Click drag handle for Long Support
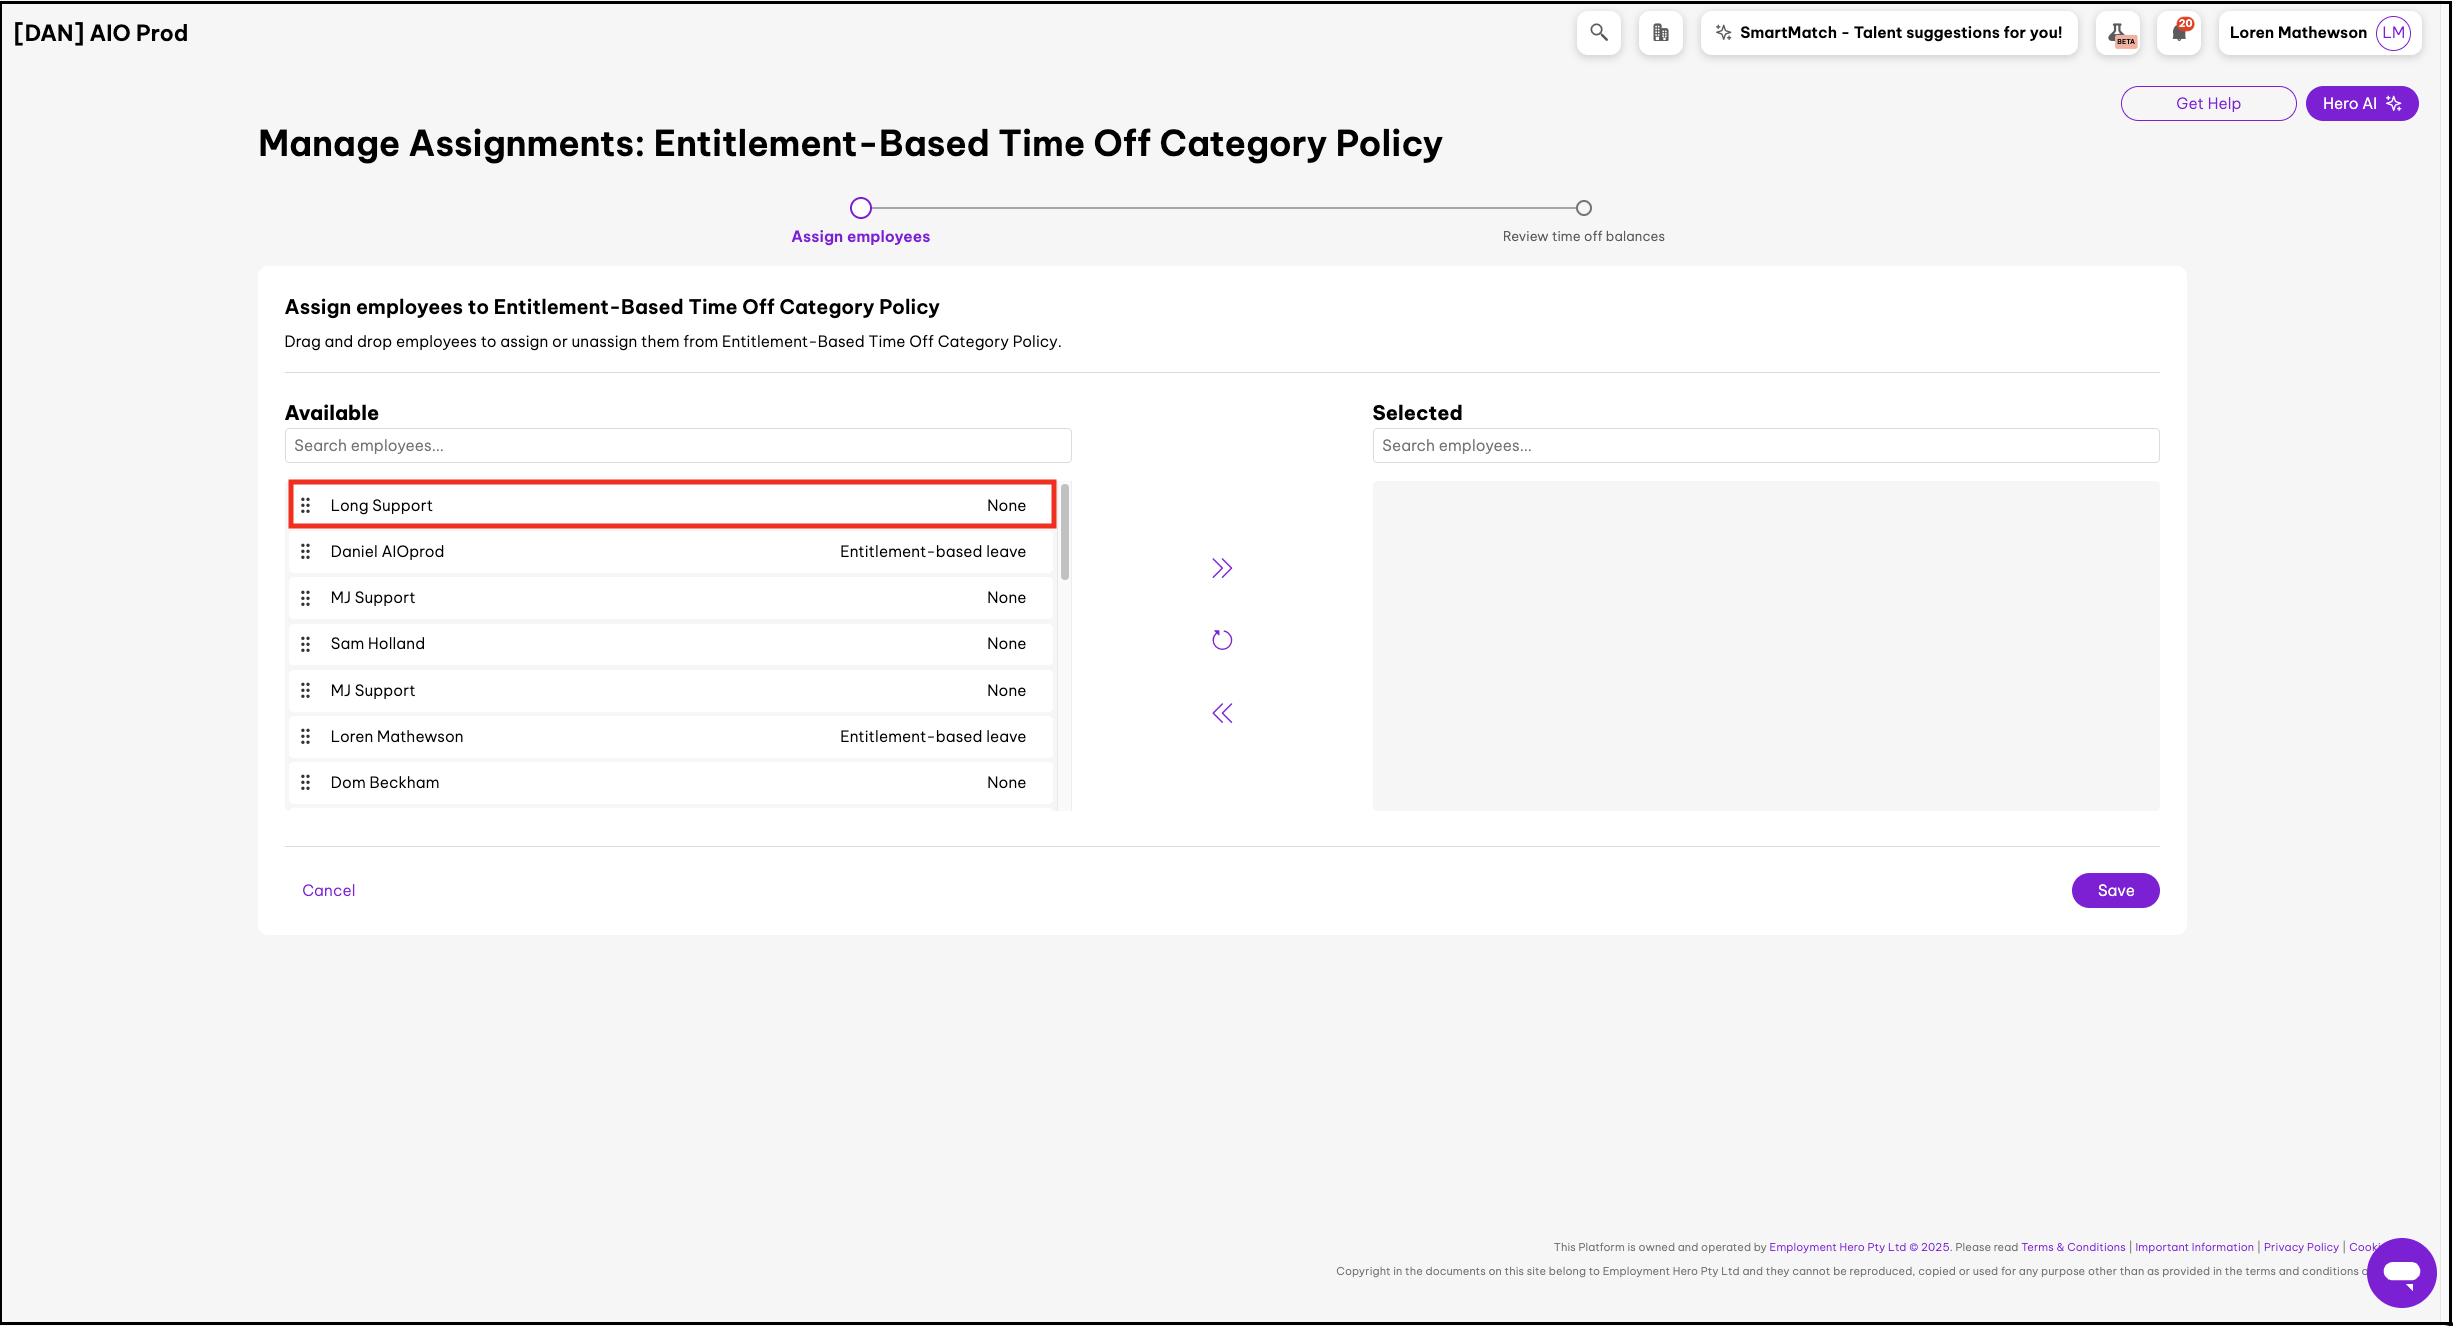 click(x=306, y=505)
